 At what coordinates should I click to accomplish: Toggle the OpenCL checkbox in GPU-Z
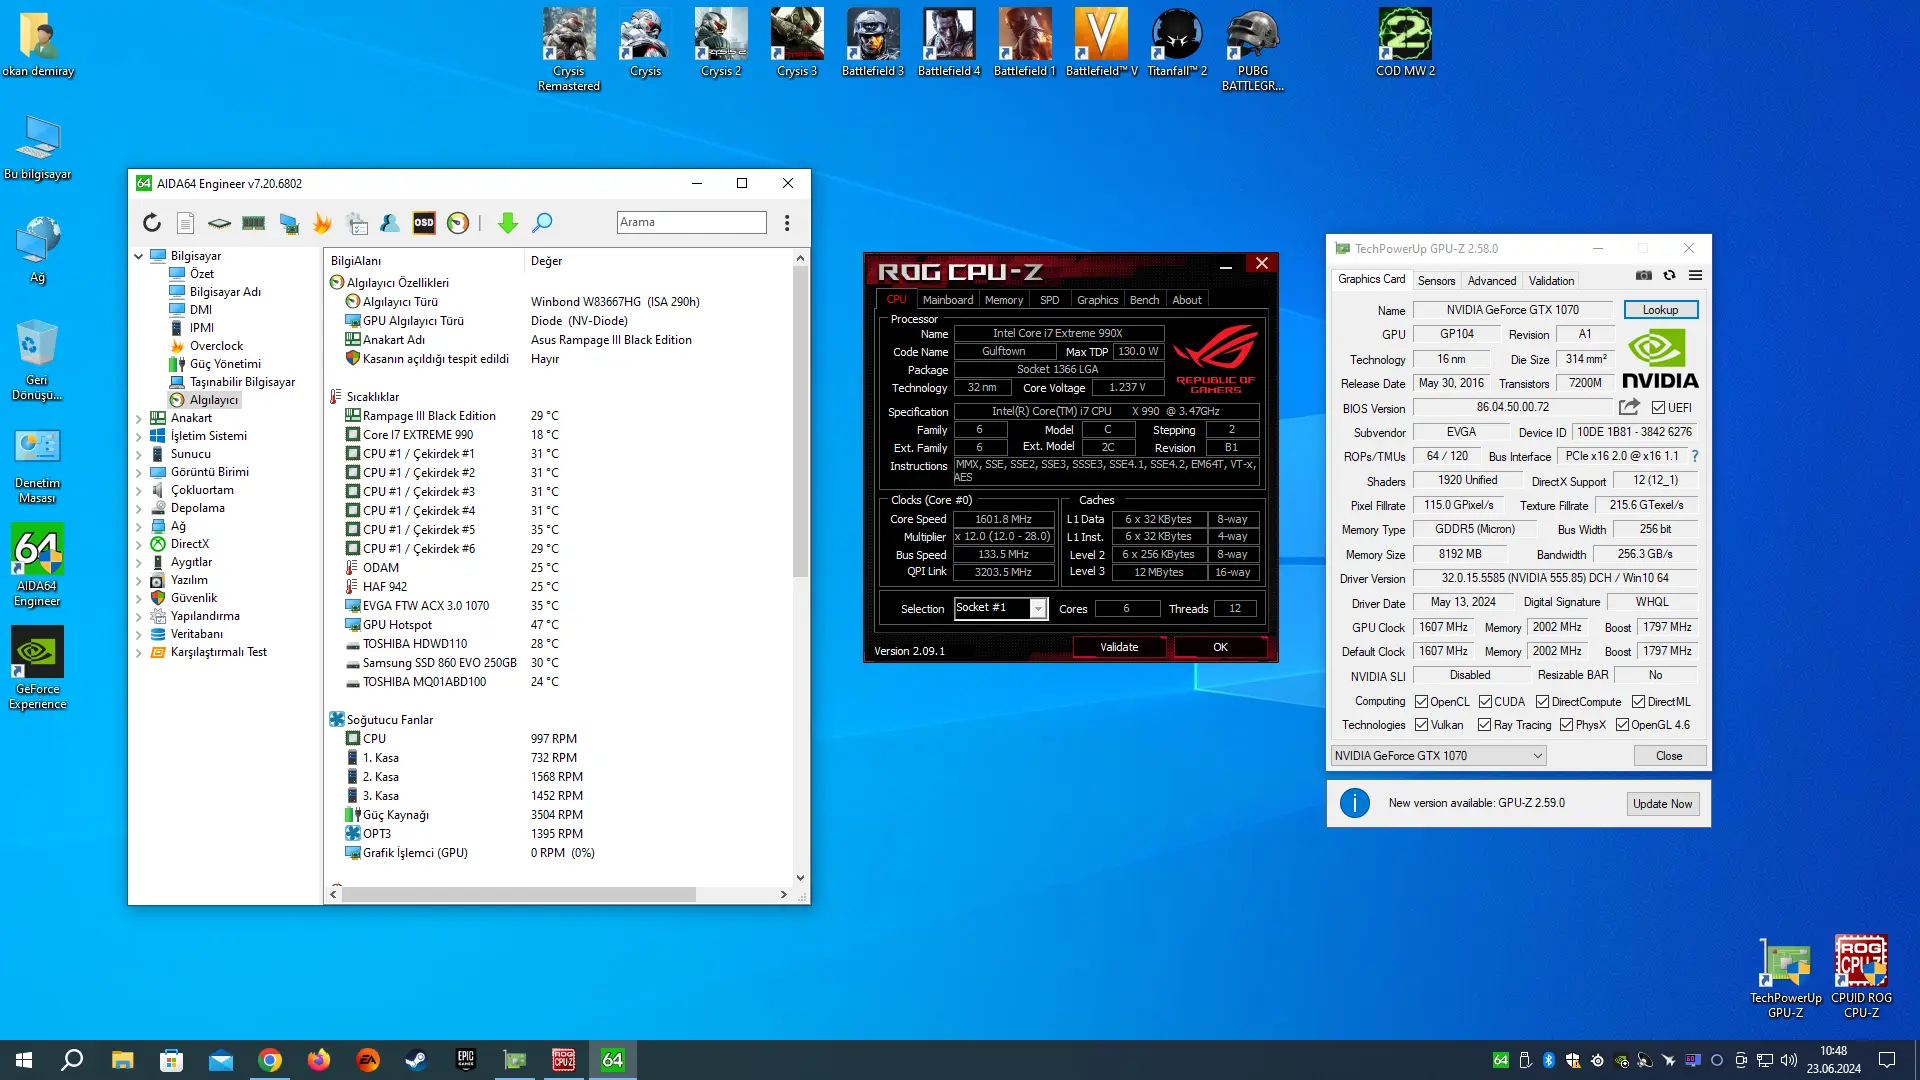tap(1421, 702)
